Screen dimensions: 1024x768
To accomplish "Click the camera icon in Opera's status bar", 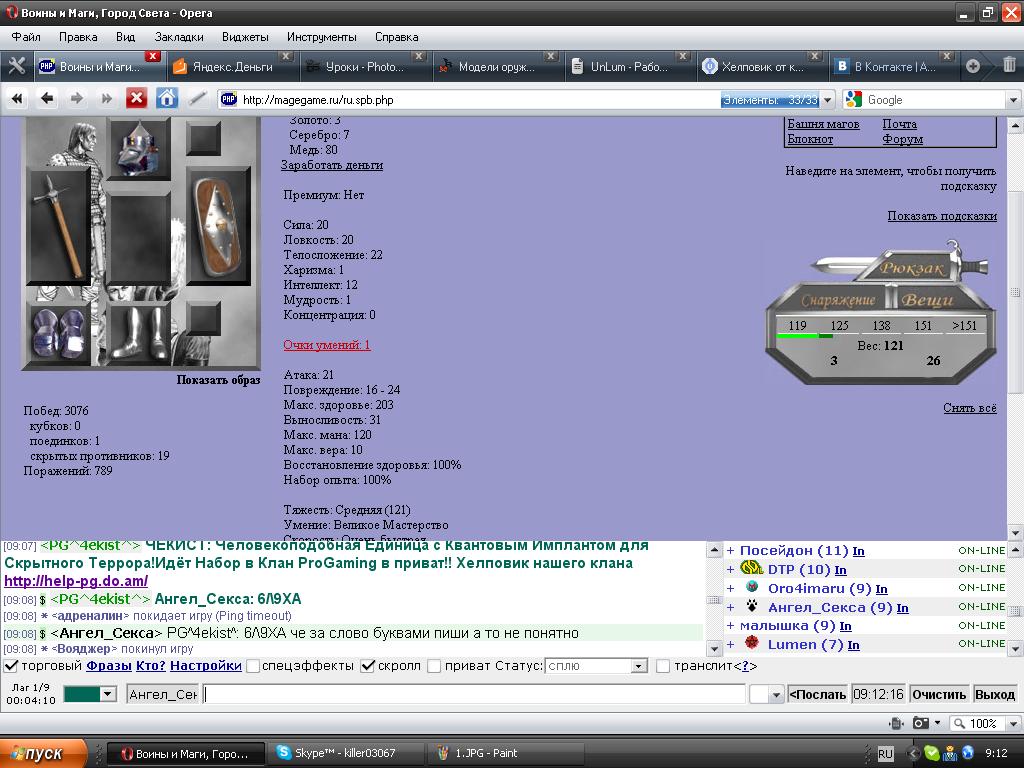I will point(920,723).
